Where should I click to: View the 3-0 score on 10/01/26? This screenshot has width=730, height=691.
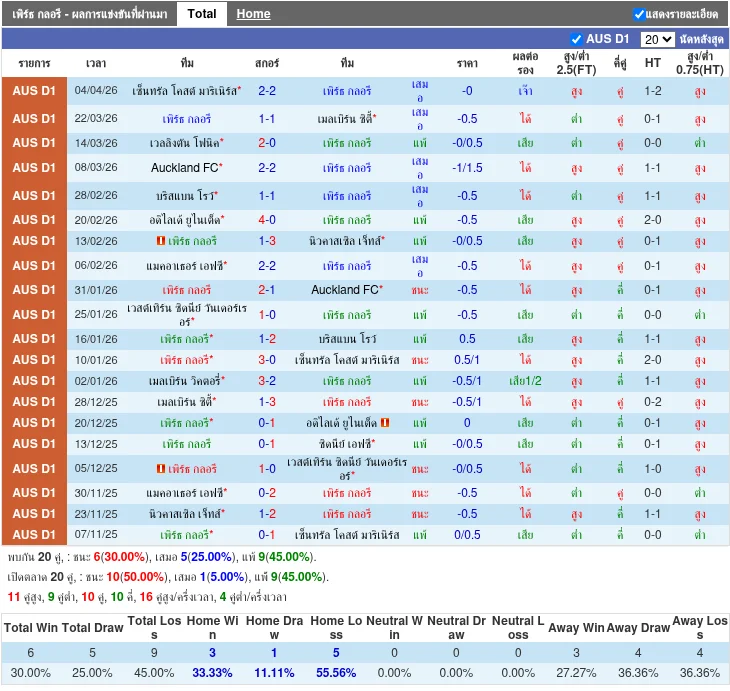coord(267,360)
